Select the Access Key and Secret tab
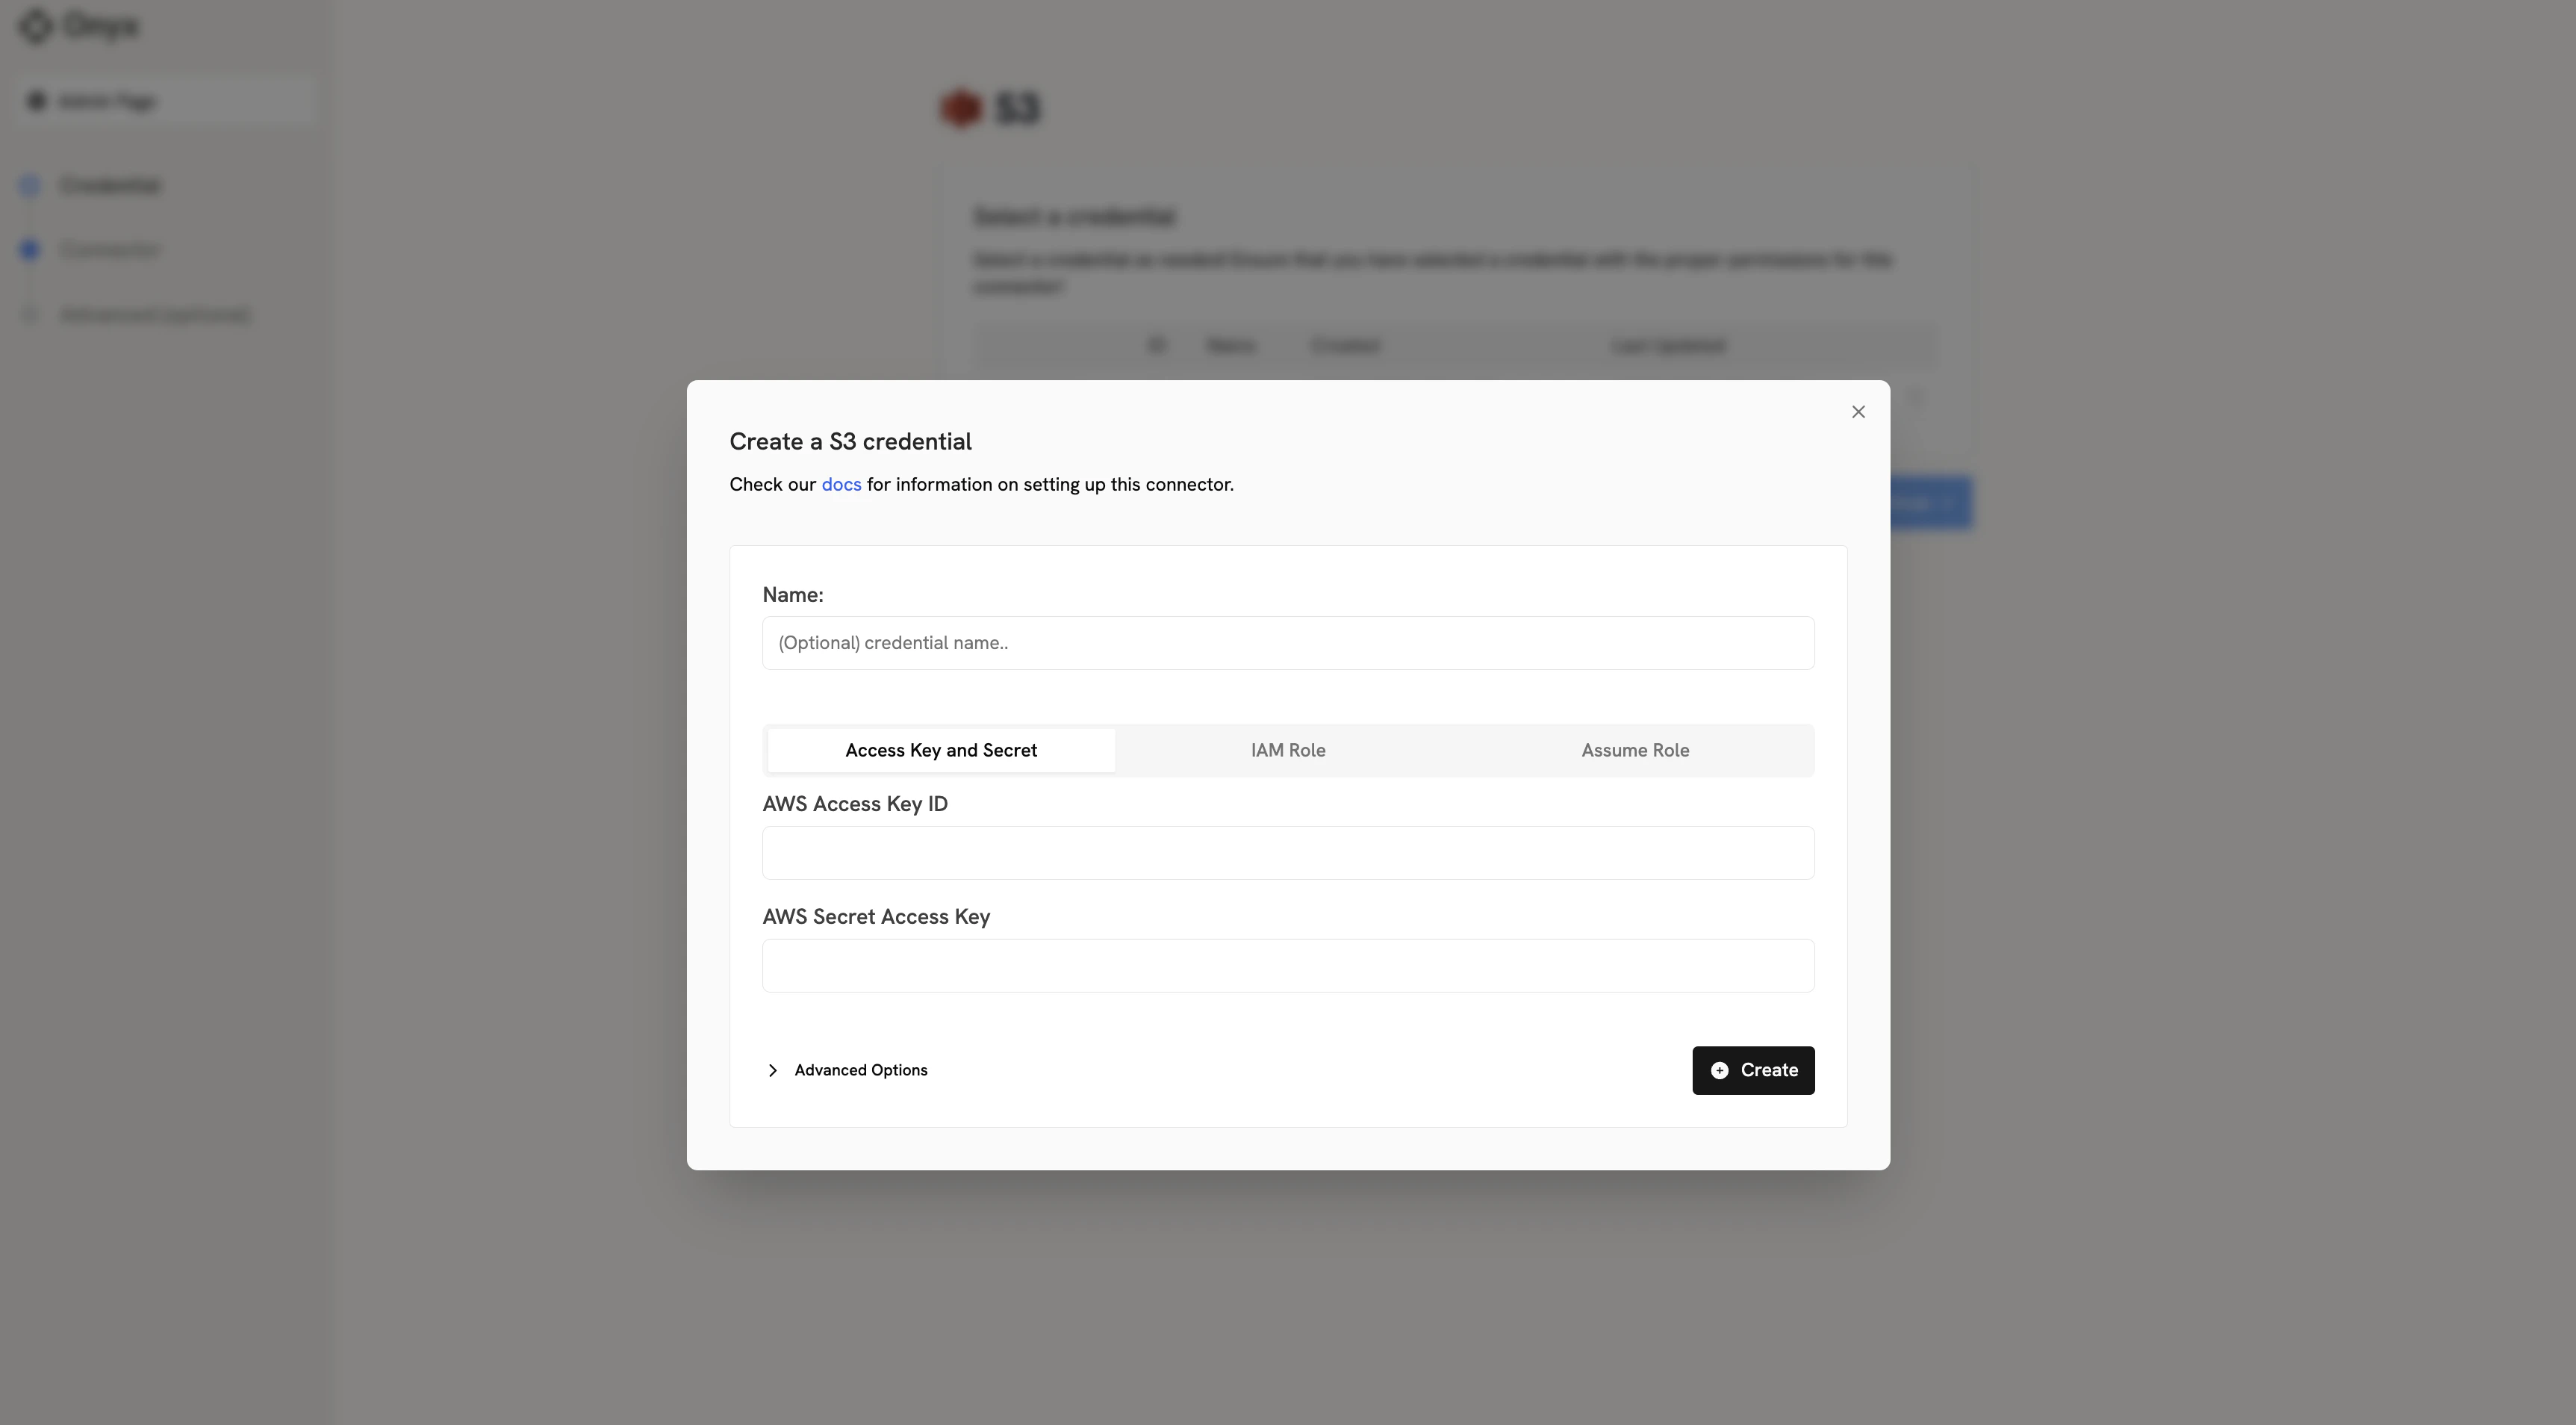Image resolution: width=2576 pixels, height=1425 pixels. click(x=940, y=750)
